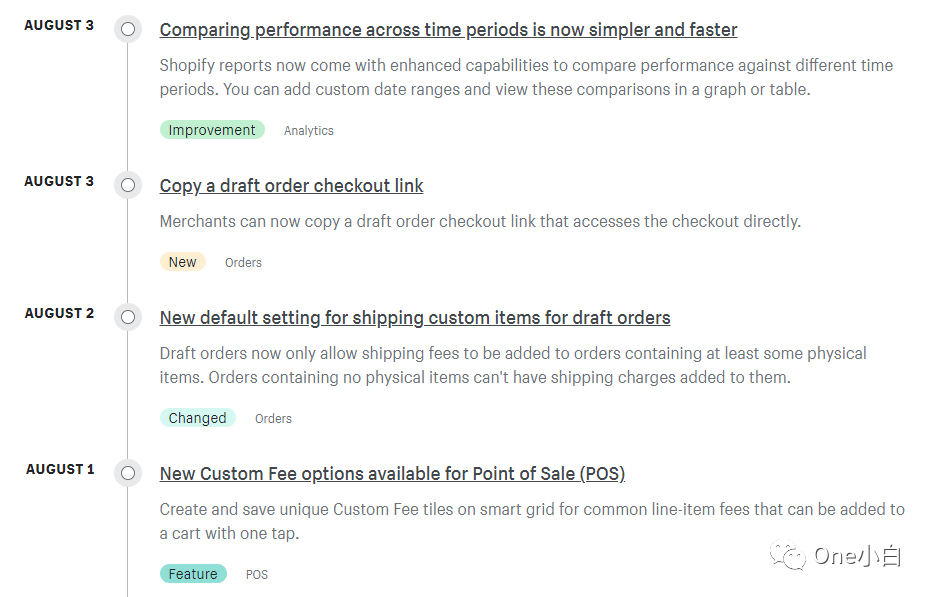Open the Comparing performance across time periods link
This screenshot has height=597, width=933.
click(448, 30)
